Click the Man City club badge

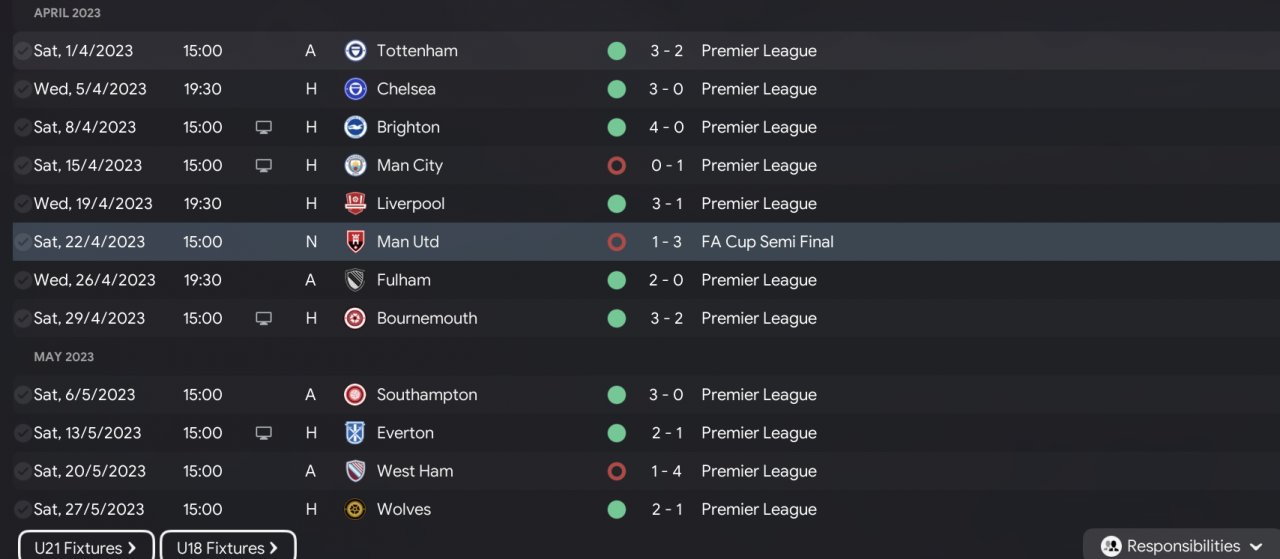(x=355, y=166)
